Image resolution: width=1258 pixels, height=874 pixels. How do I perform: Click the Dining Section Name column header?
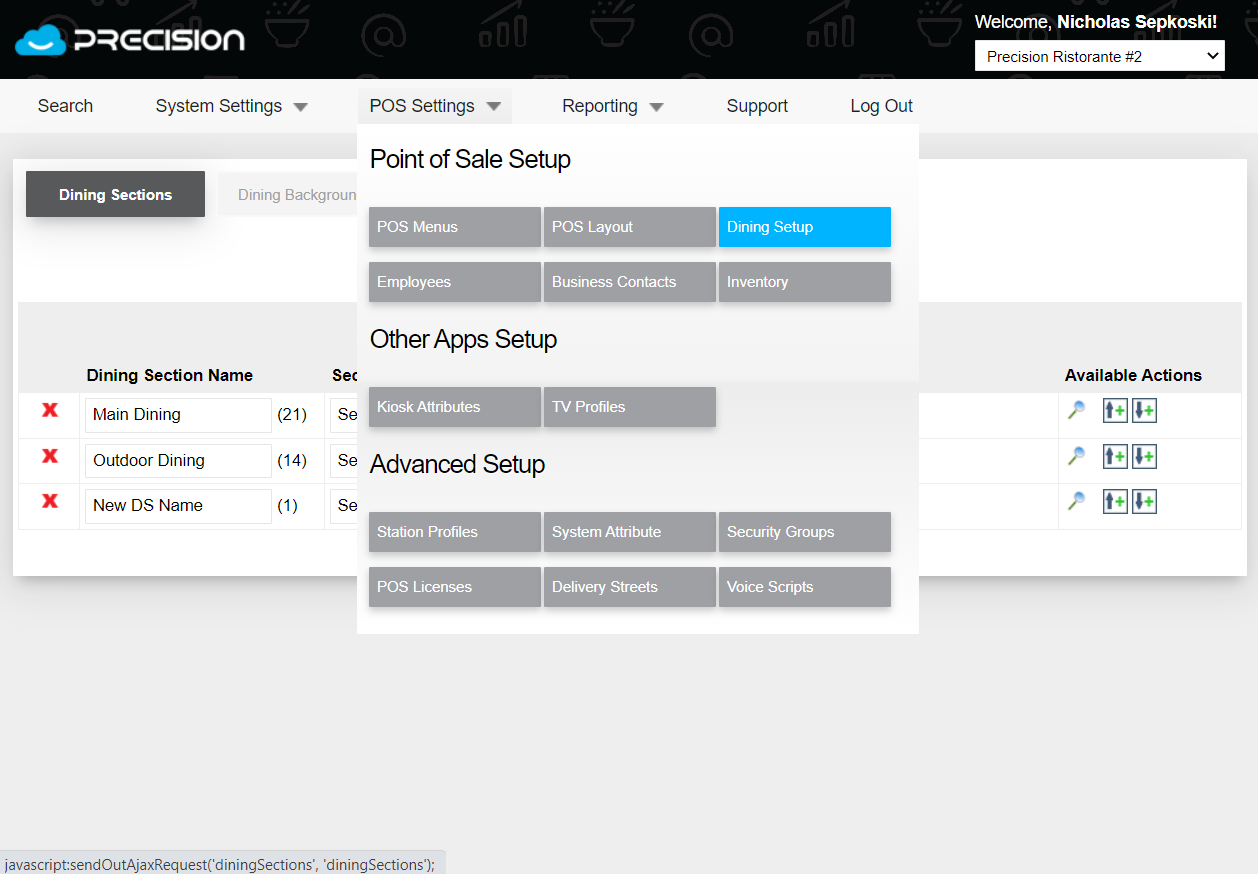pos(170,376)
